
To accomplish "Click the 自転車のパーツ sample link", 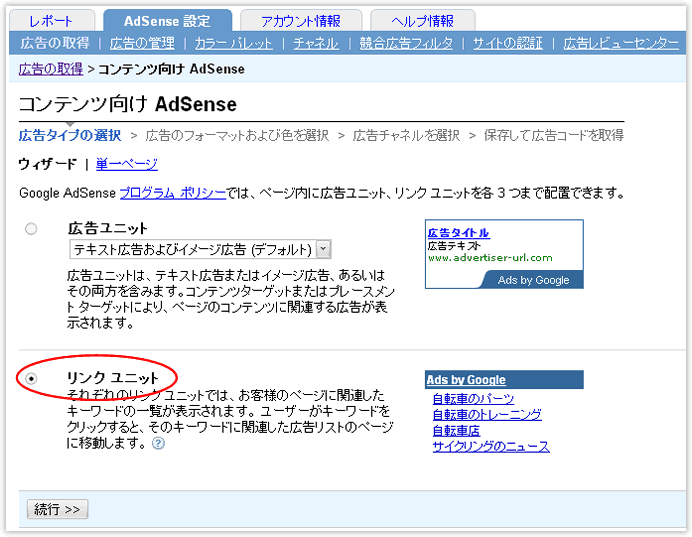I will point(473,399).
